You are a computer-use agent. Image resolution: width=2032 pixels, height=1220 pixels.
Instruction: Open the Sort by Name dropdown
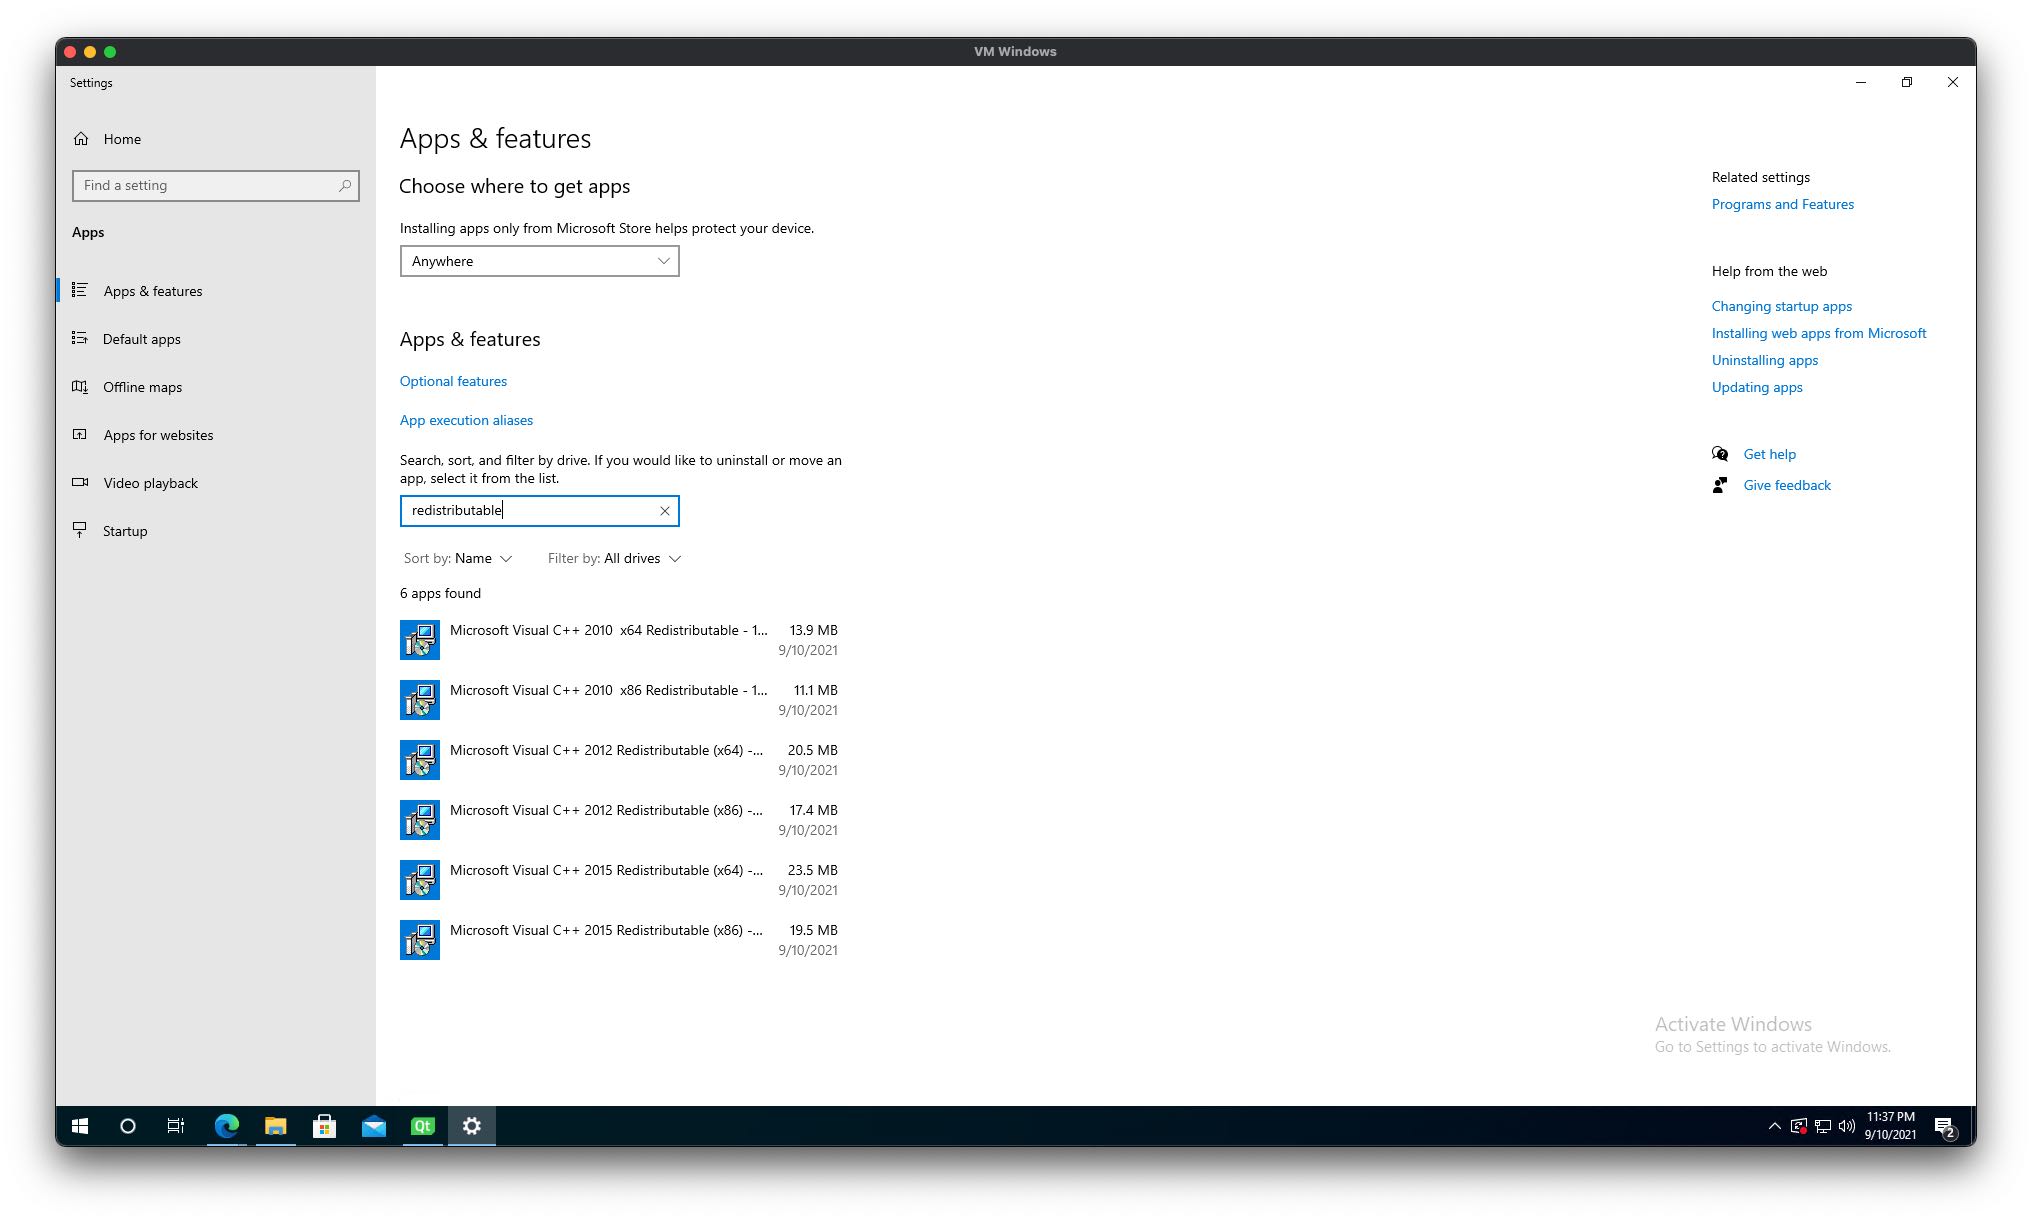(x=458, y=558)
